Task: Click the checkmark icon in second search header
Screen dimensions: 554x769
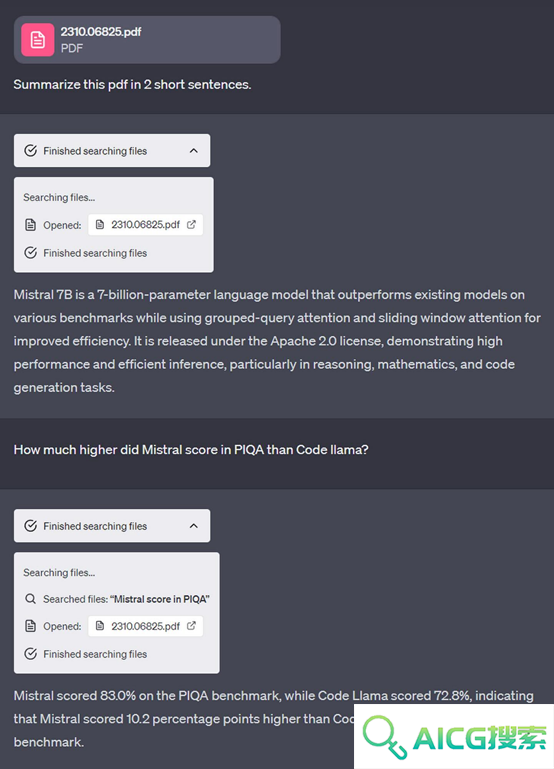Action: pyautogui.click(x=30, y=526)
